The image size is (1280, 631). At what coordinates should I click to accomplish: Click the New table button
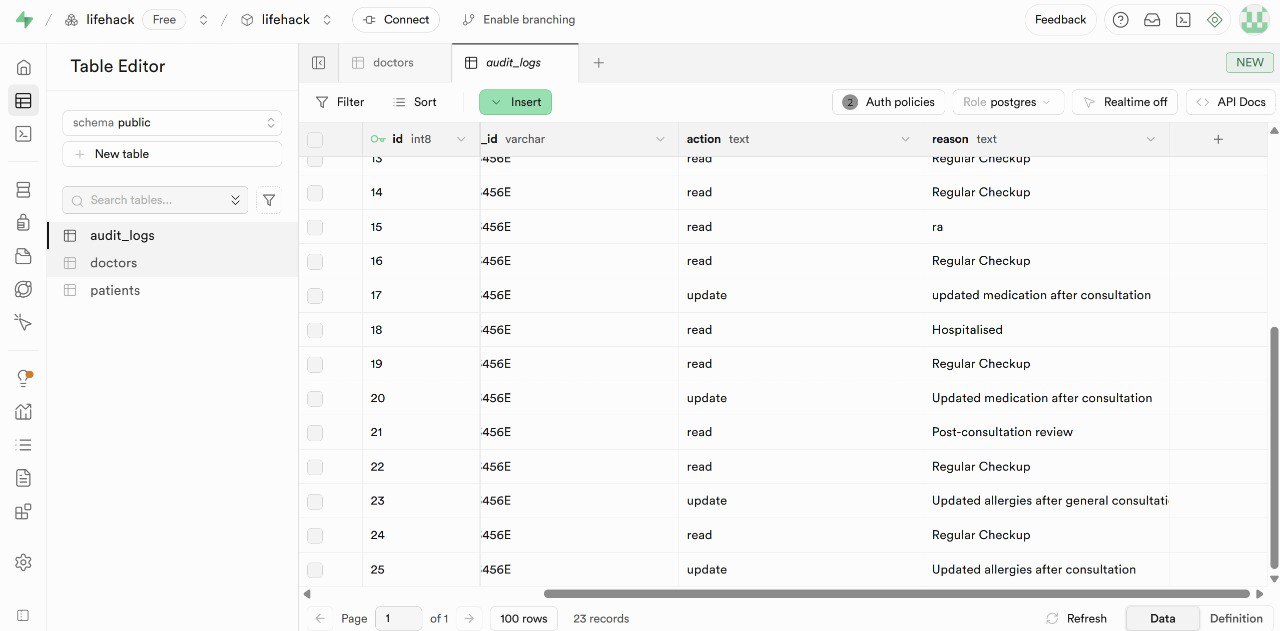point(172,154)
